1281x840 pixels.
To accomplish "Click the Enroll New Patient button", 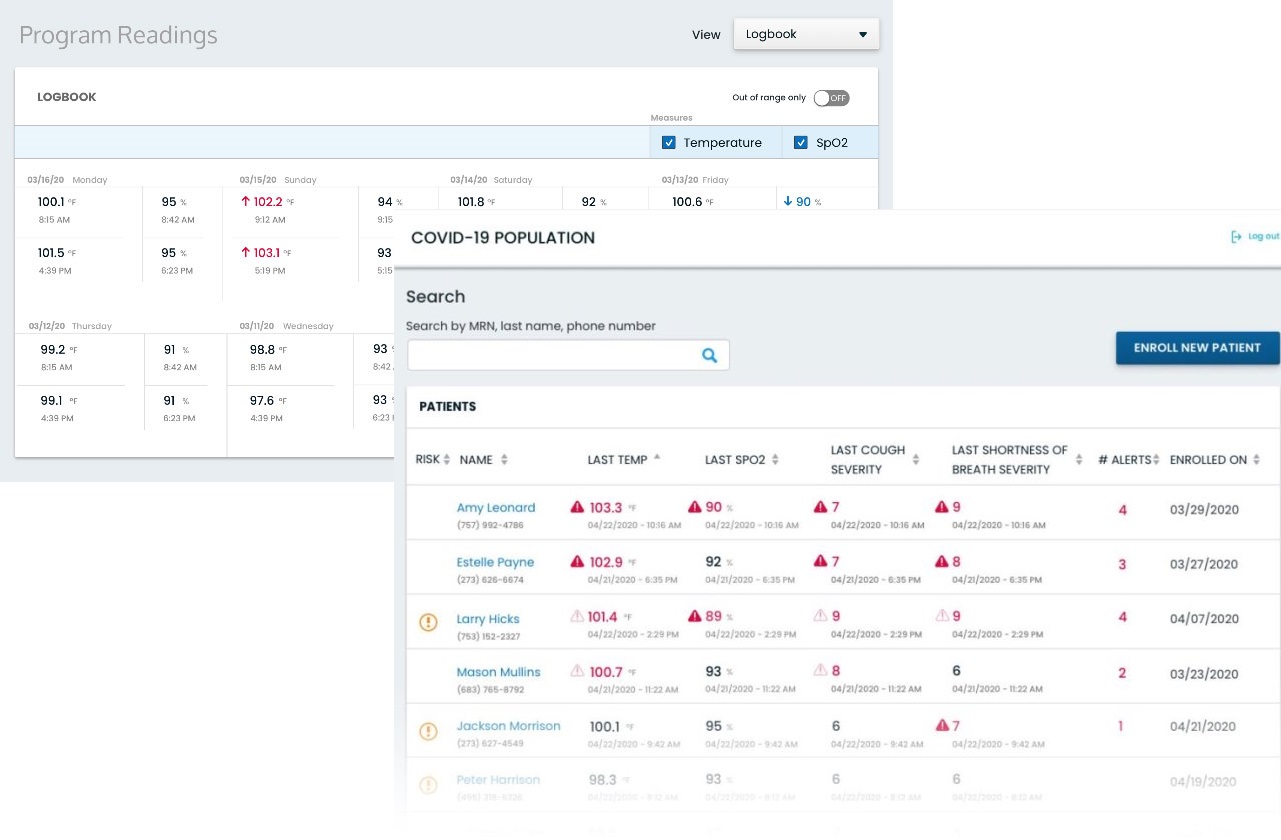I will [x=1197, y=348].
